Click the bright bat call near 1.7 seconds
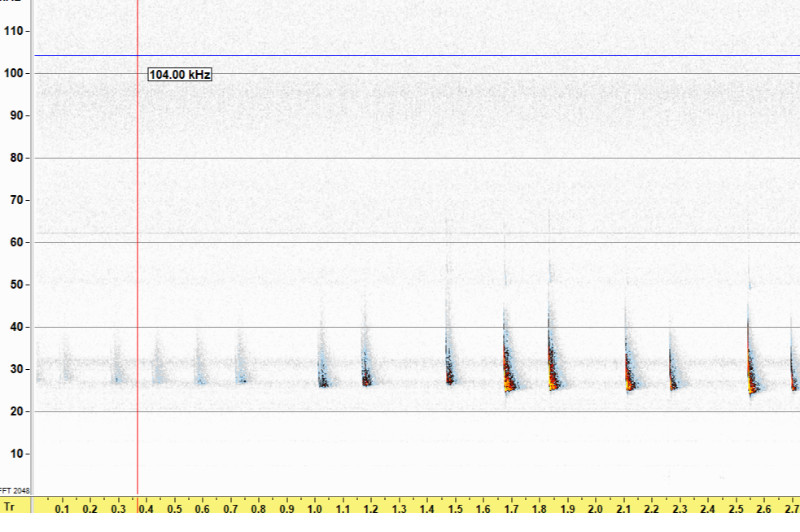 tap(509, 370)
